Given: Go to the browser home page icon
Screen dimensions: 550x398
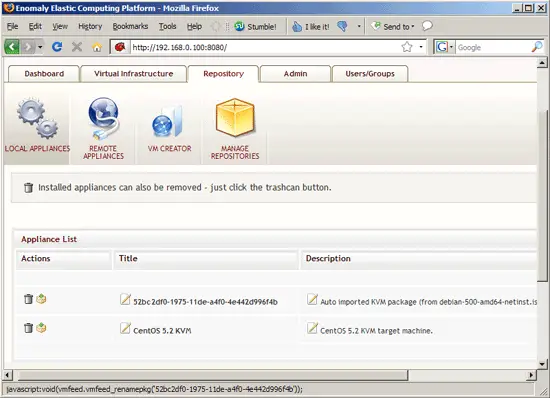Looking at the screenshot, I should point(97,47).
